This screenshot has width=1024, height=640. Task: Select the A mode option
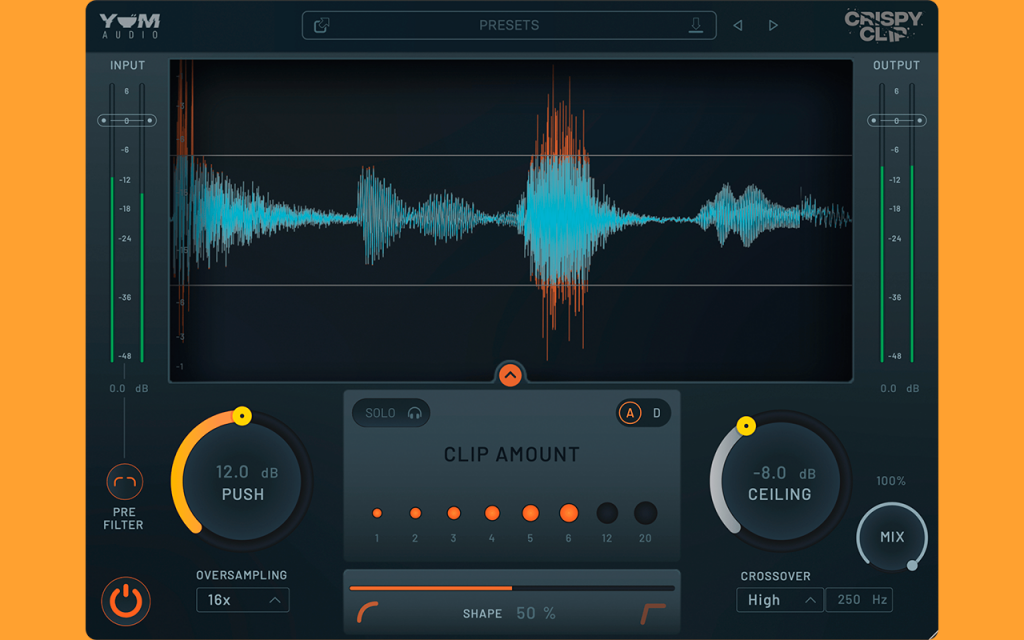click(x=630, y=413)
